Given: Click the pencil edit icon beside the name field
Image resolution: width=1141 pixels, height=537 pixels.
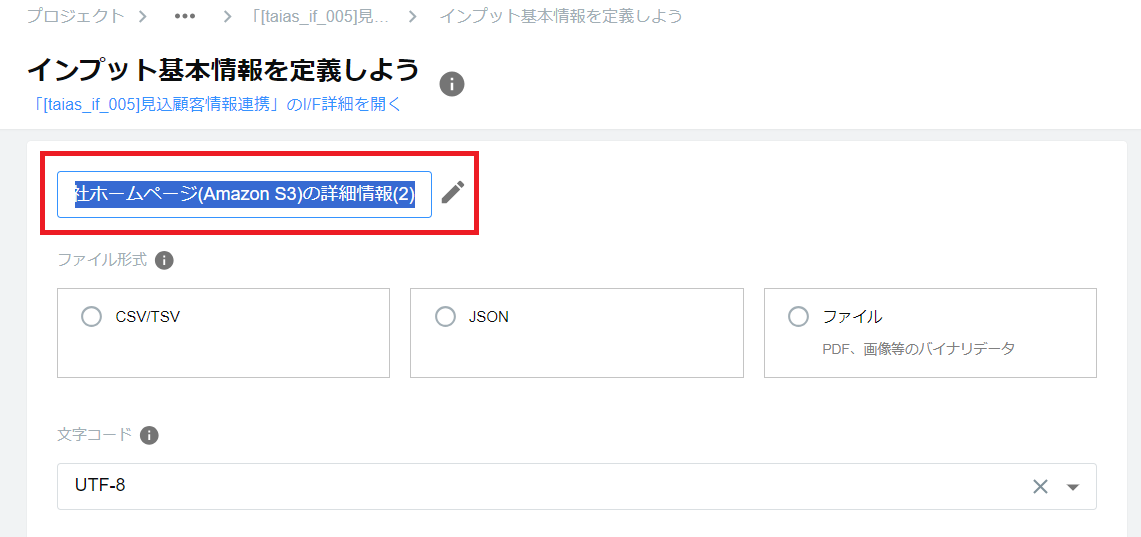Looking at the screenshot, I should (453, 192).
